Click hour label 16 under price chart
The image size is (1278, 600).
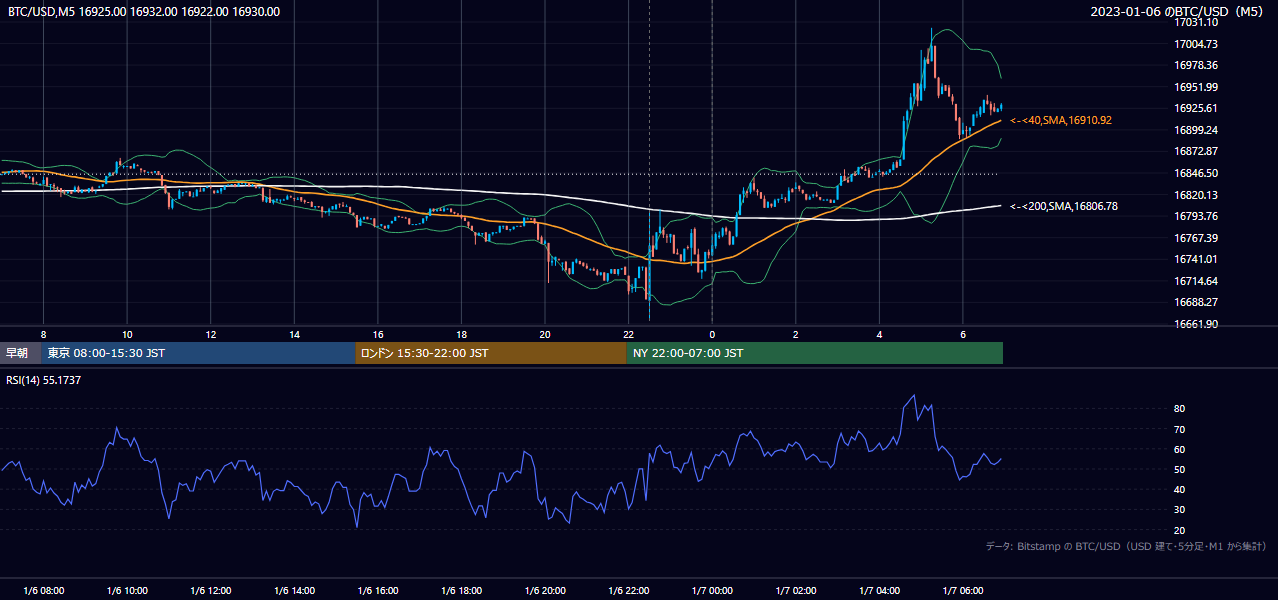tap(378, 334)
